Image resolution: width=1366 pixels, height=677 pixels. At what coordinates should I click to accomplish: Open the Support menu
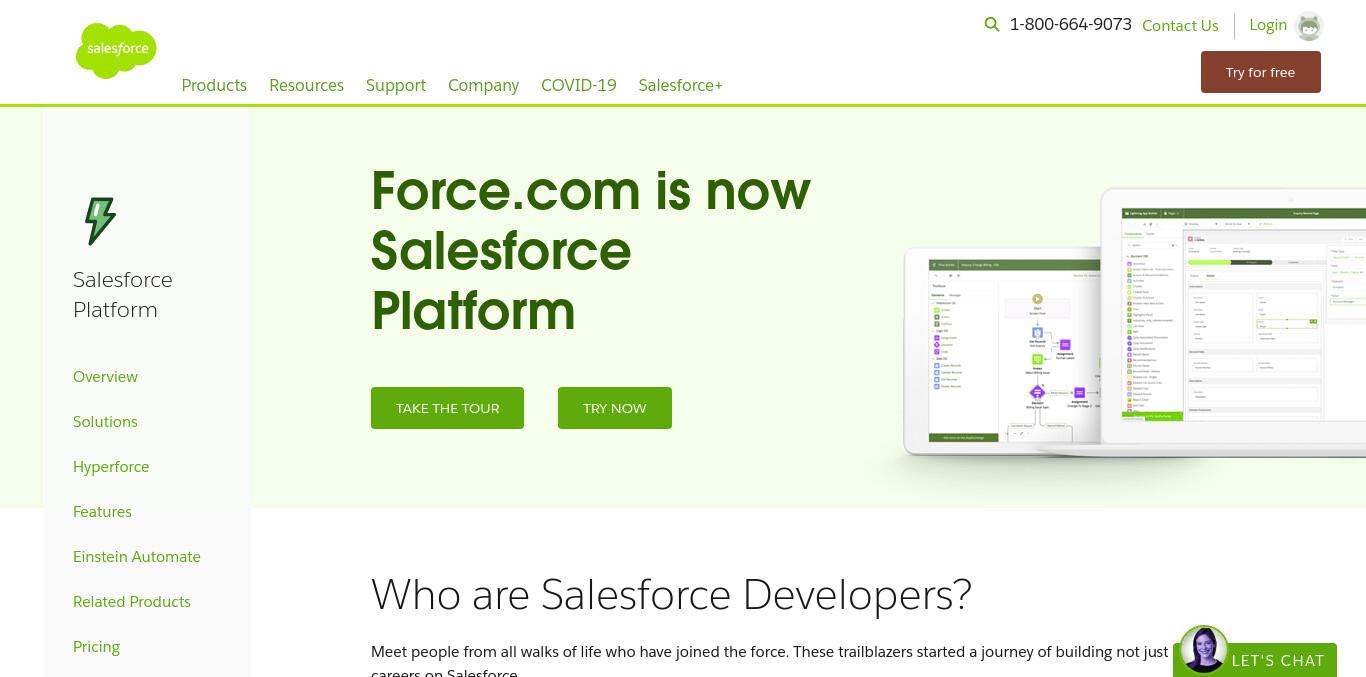tap(396, 85)
